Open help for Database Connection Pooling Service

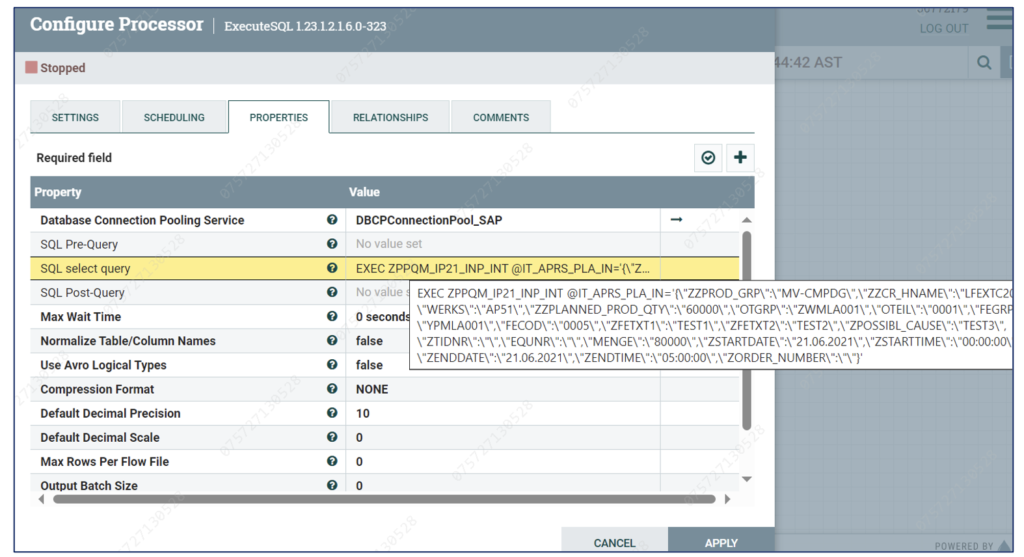pos(332,220)
